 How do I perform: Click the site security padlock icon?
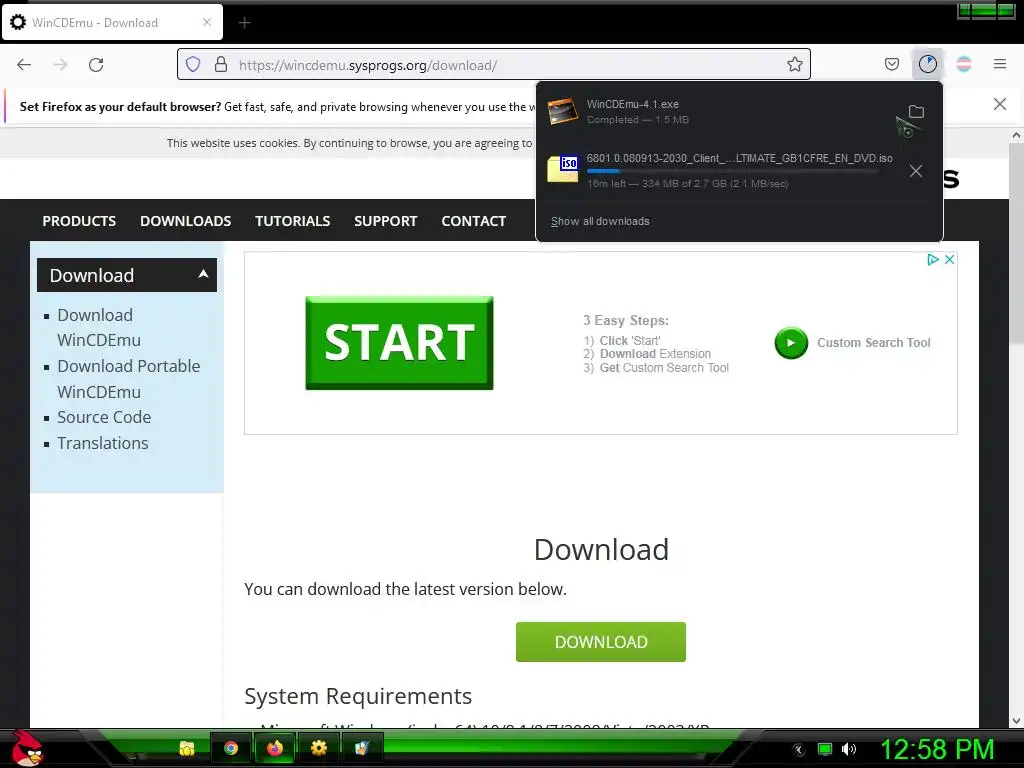(x=221, y=65)
